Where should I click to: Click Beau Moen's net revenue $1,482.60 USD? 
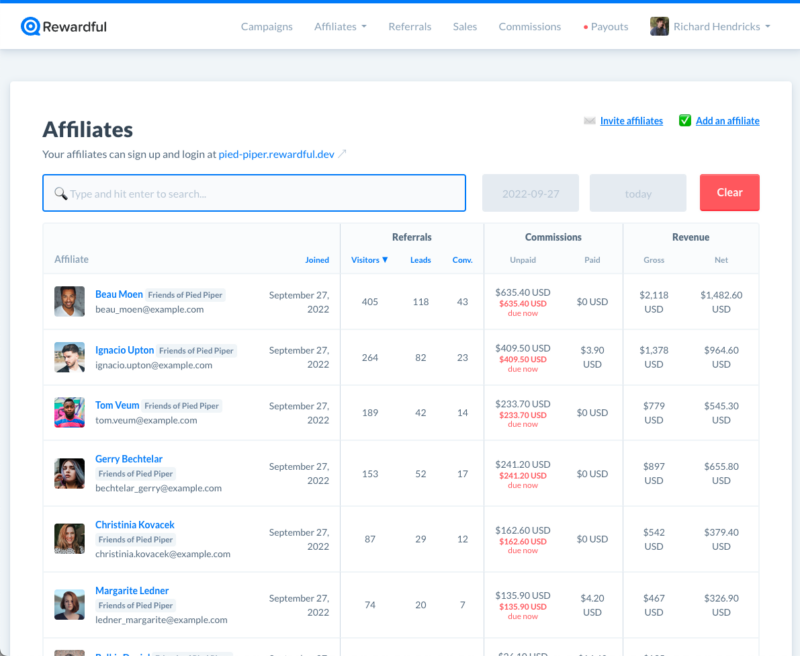coord(721,302)
